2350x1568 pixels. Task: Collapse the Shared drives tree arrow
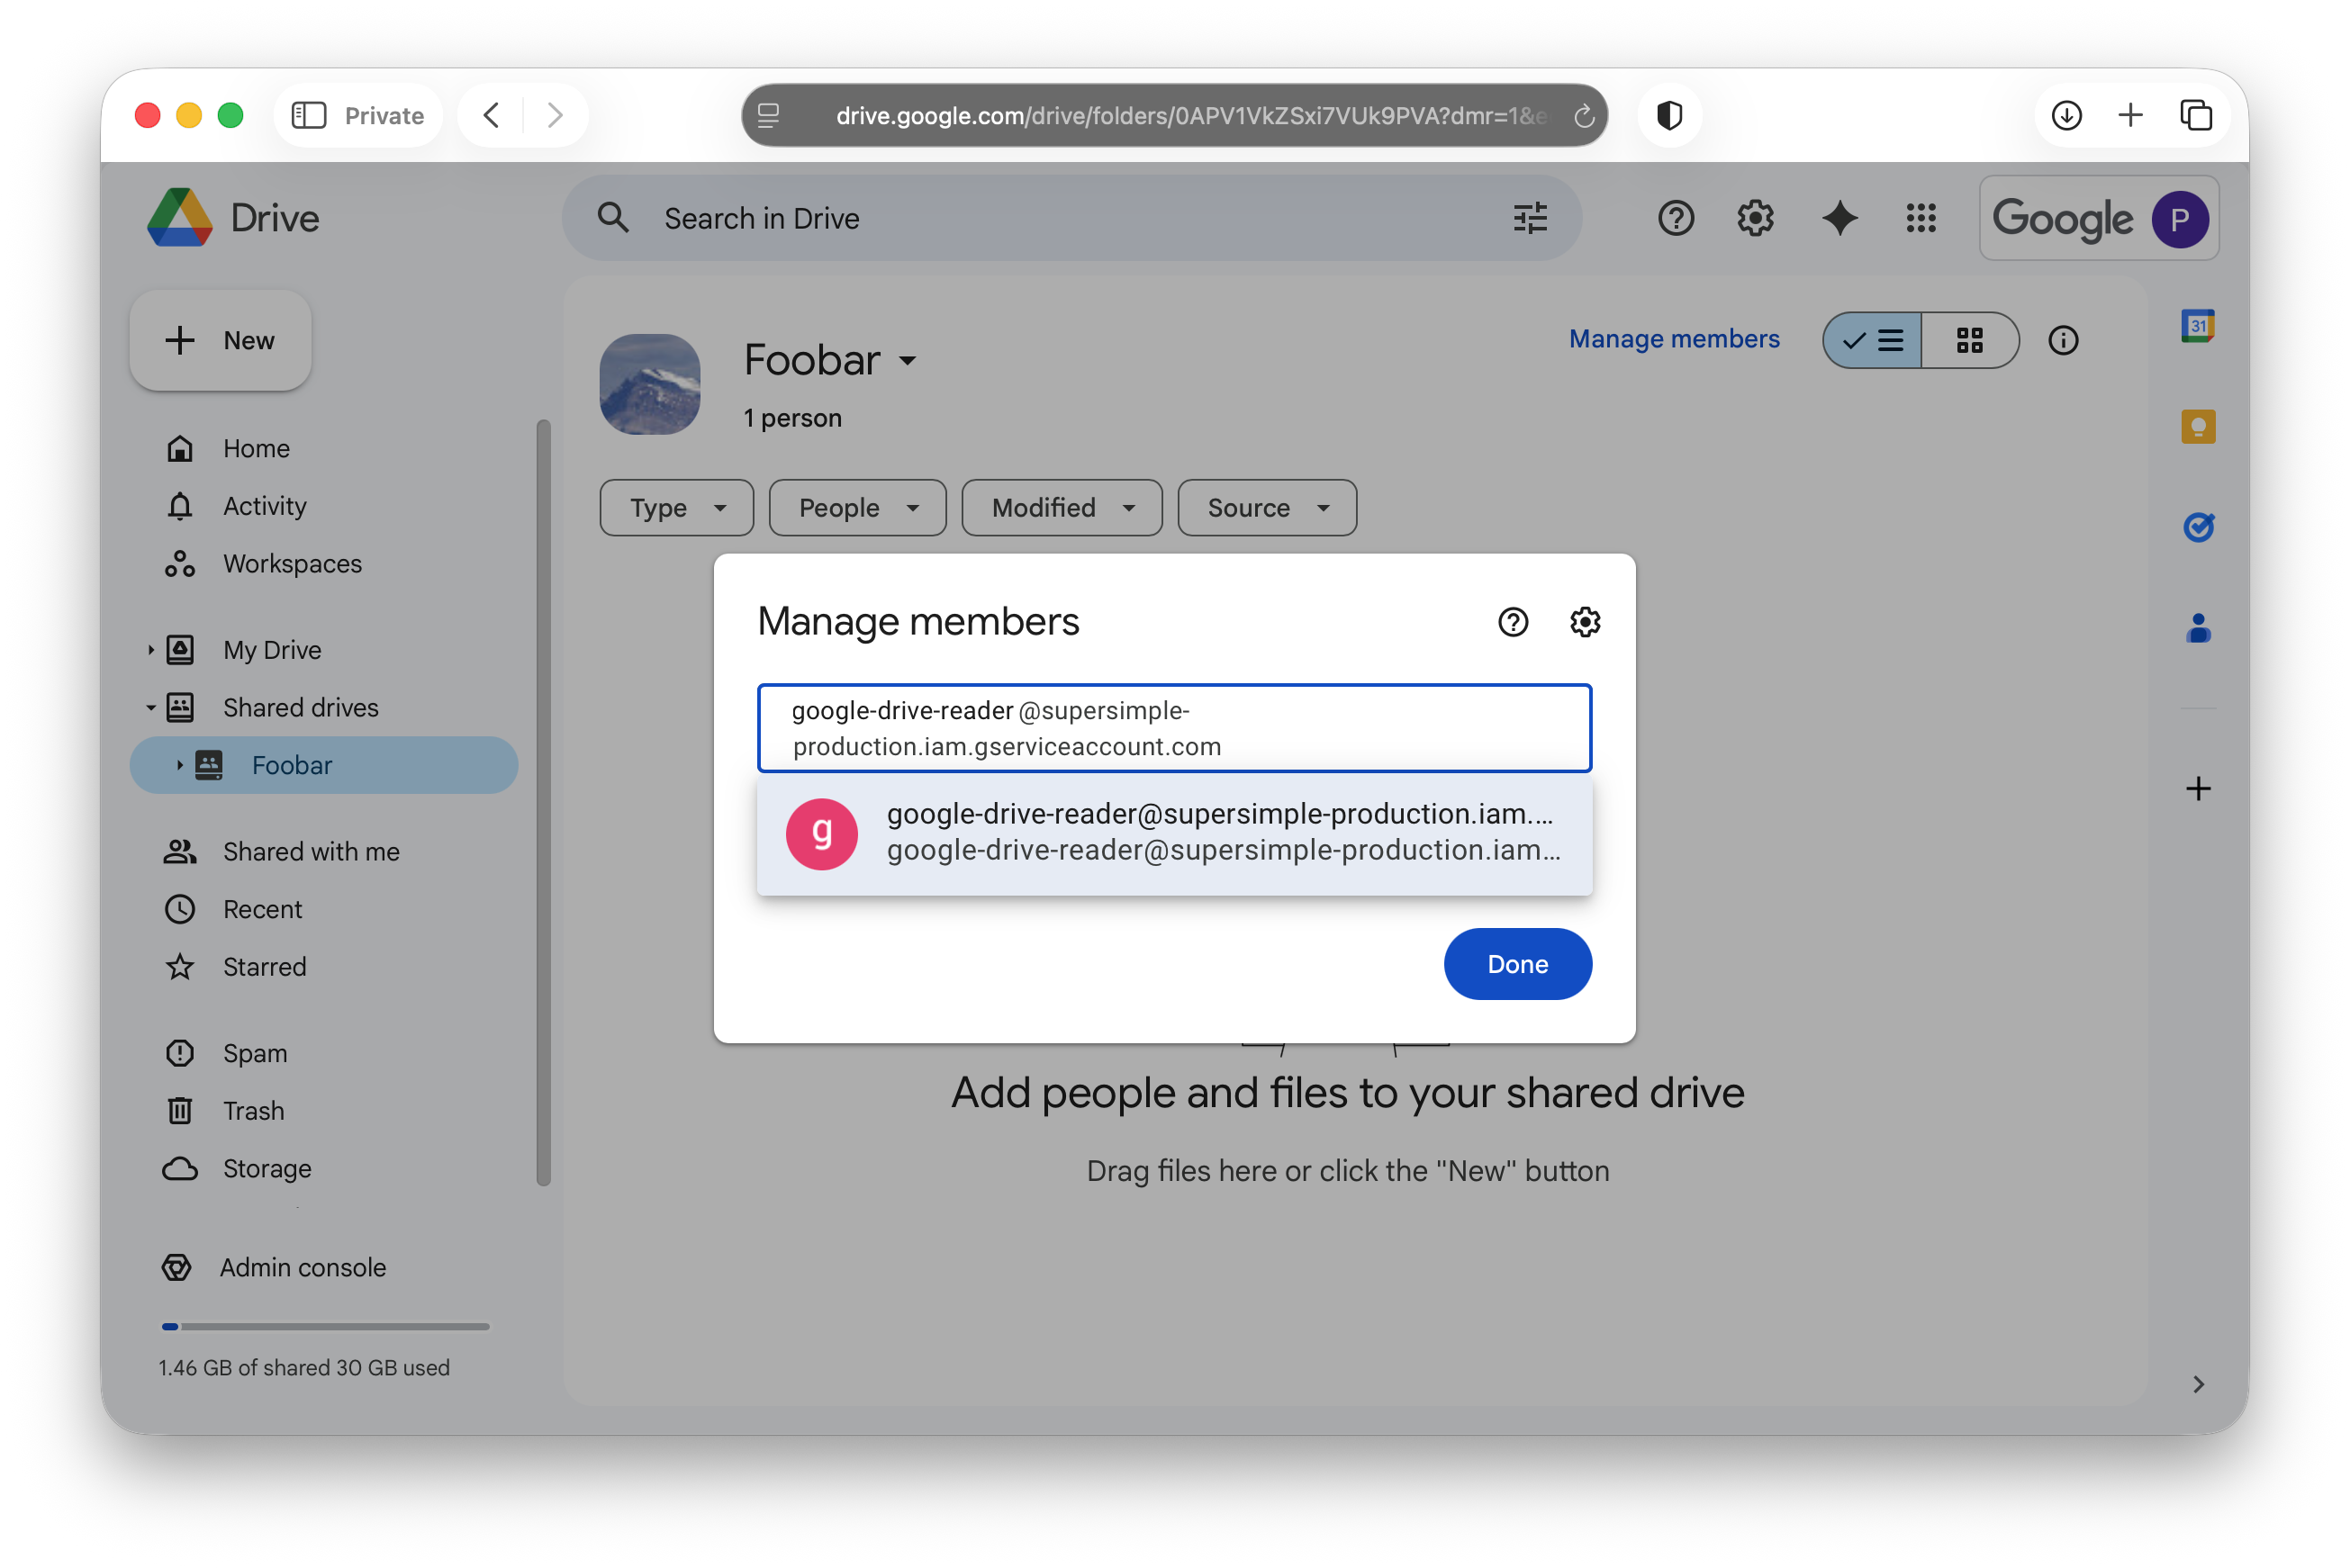151,708
